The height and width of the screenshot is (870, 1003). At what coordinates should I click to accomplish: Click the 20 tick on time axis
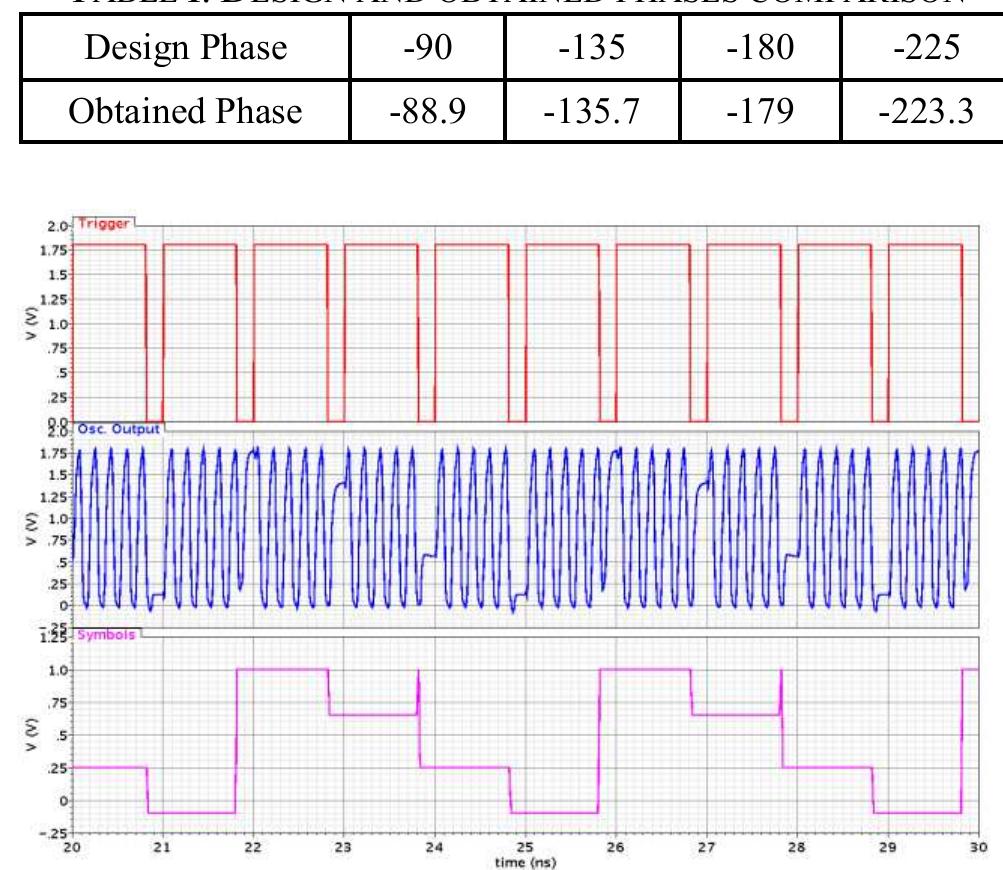click(x=72, y=847)
